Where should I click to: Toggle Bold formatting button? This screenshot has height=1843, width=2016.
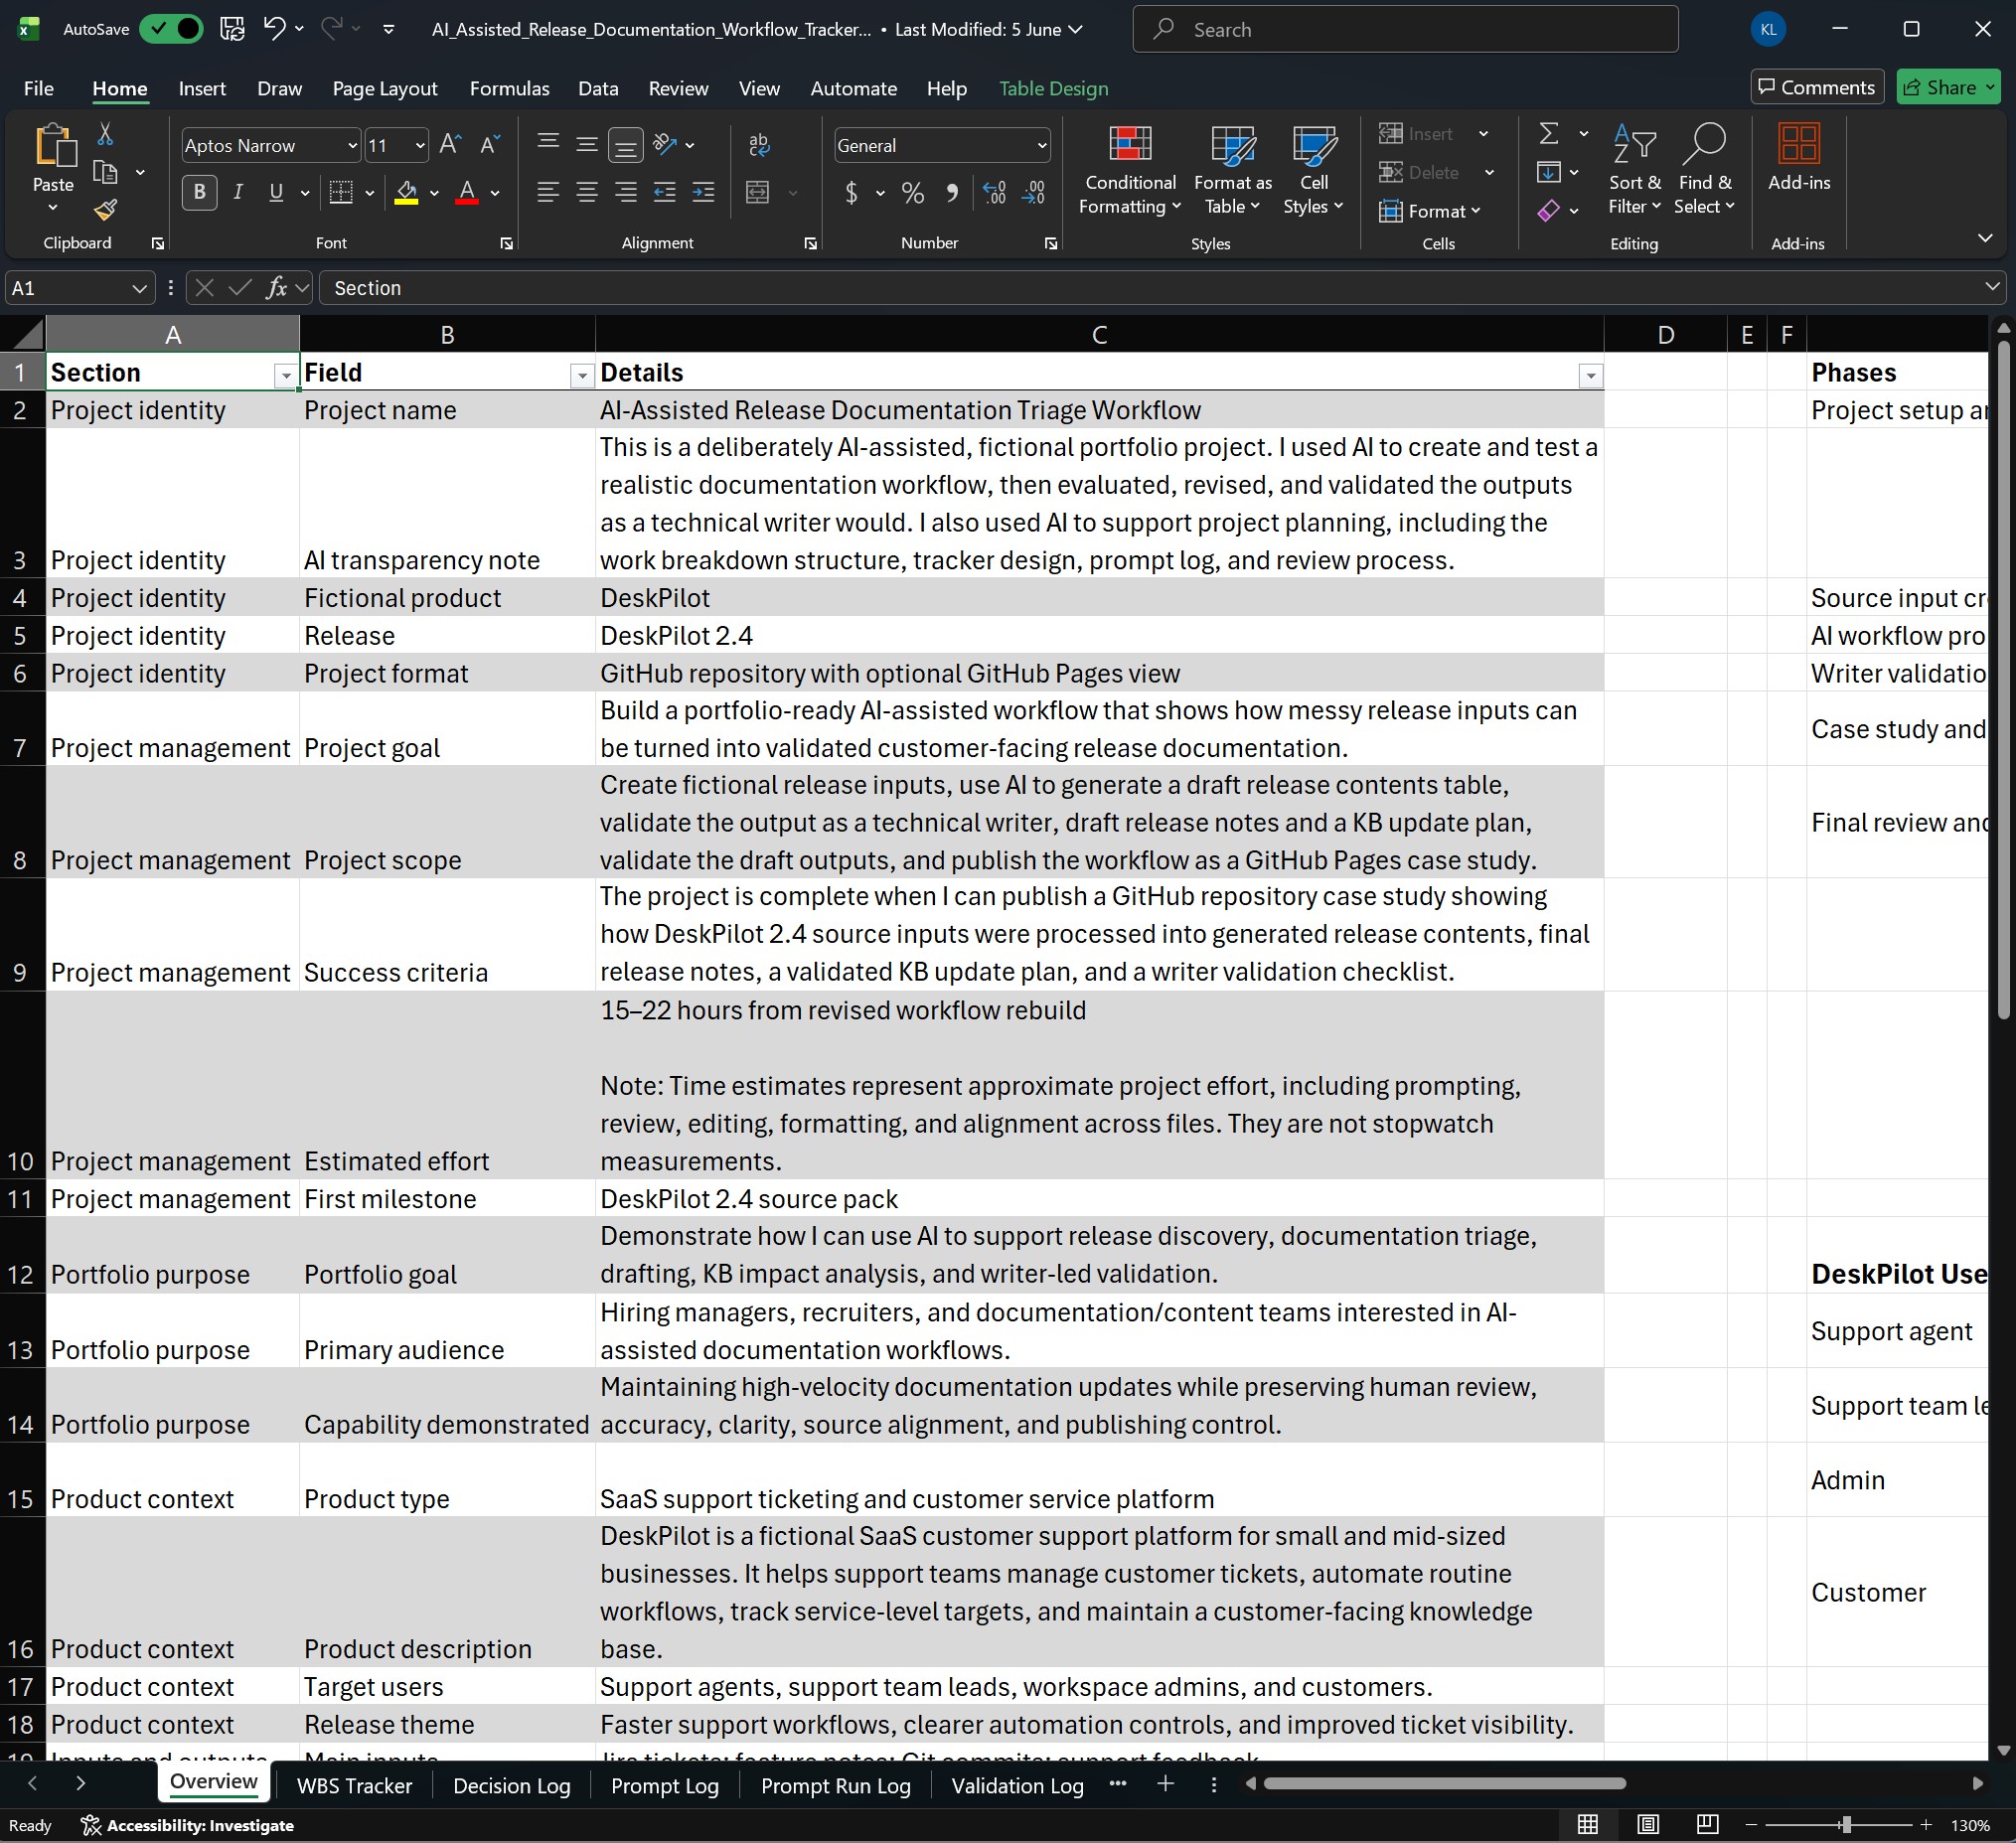pyautogui.click(x=199, y=192)
